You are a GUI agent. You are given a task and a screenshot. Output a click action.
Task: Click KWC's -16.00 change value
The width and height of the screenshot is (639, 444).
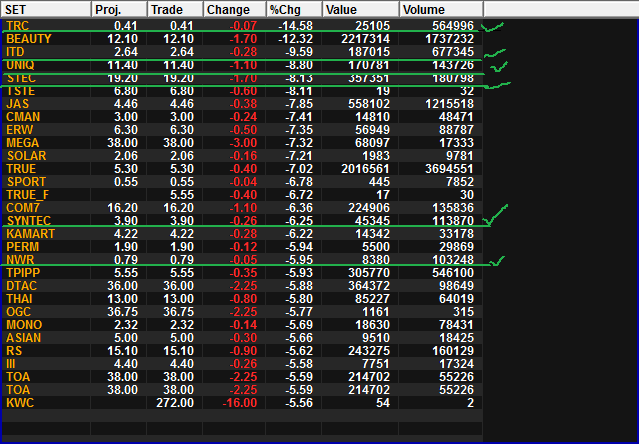point(240,404)
